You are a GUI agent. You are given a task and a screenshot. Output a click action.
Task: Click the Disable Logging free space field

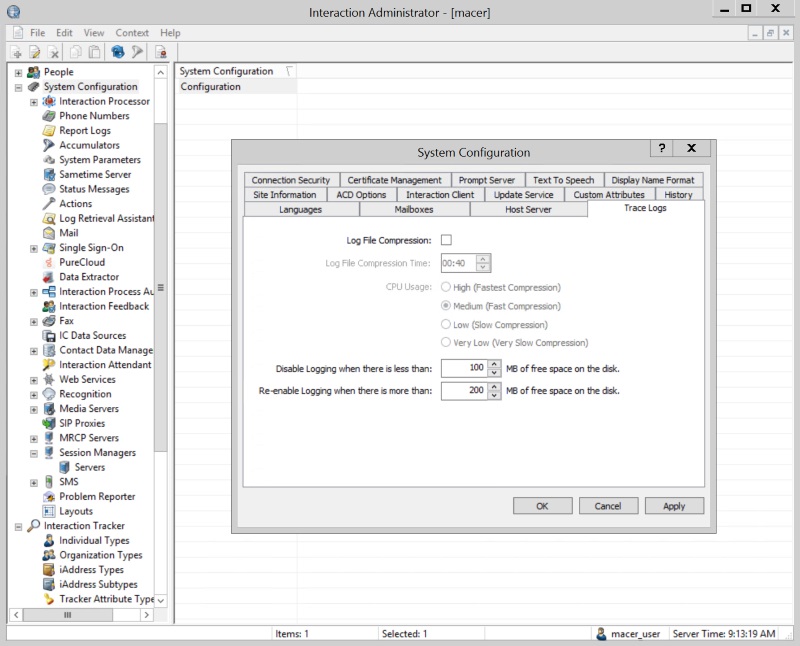pos(462,368)
